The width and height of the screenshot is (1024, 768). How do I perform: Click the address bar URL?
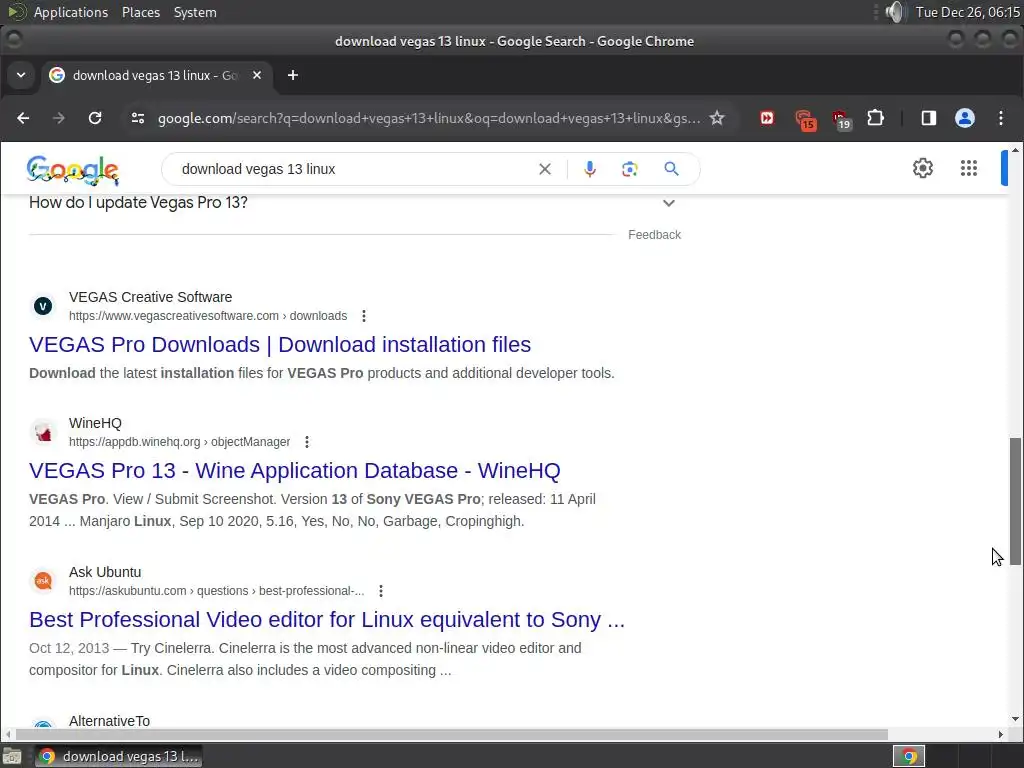tap(429, 118)
